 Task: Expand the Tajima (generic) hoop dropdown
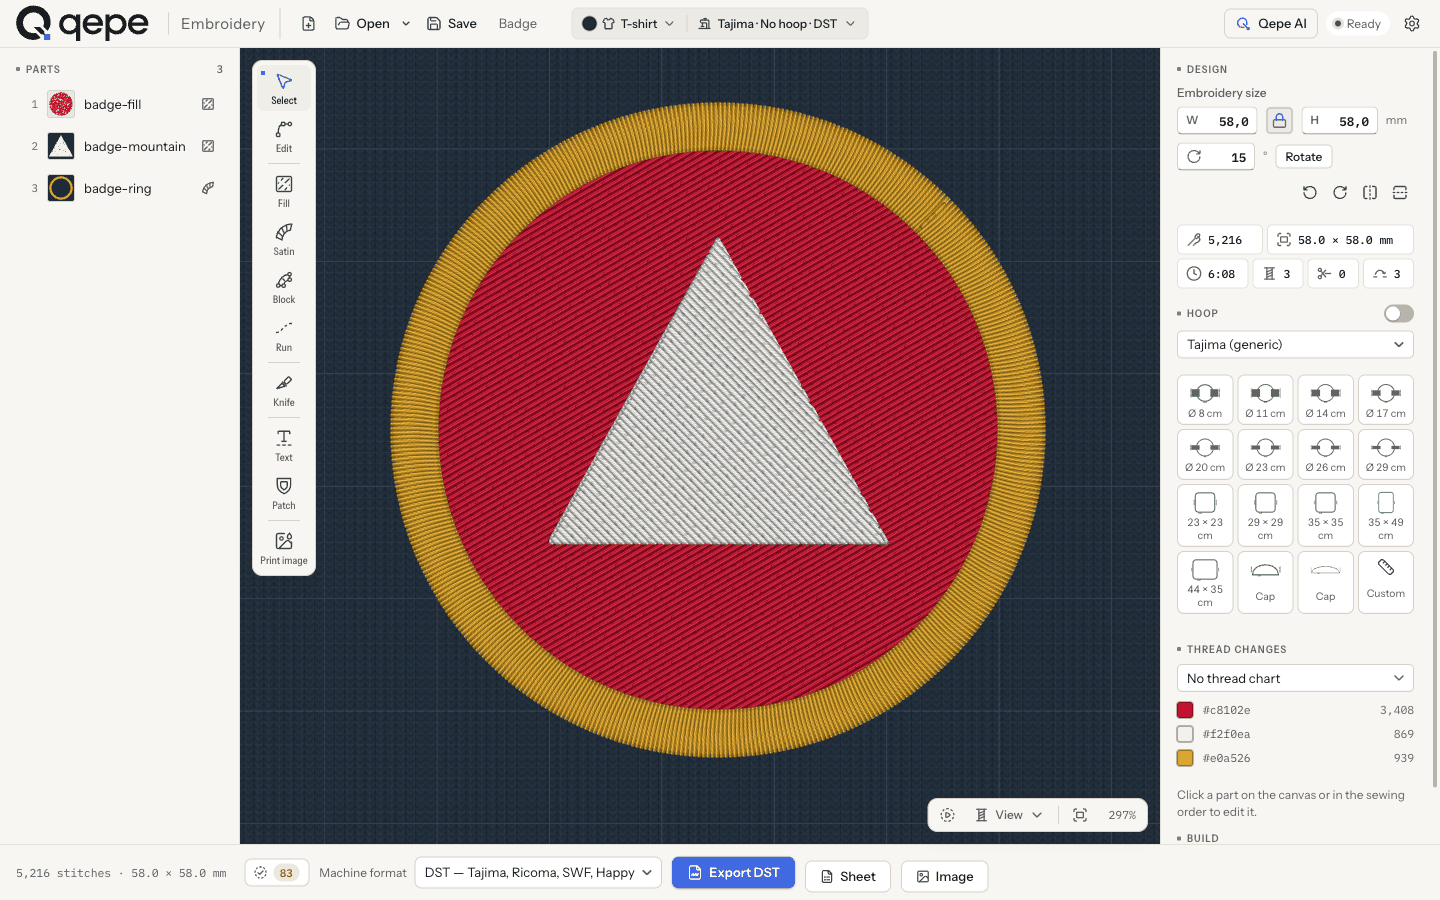coord(1295,344)
